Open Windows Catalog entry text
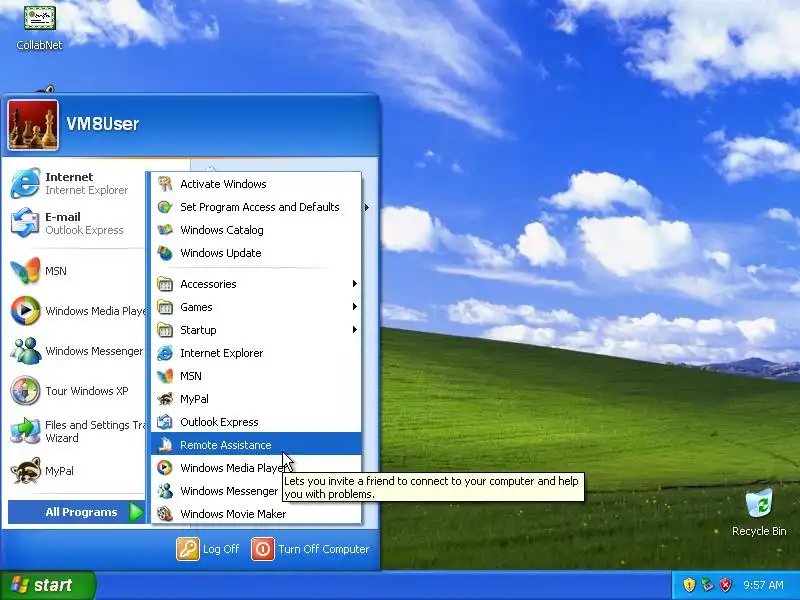Viewport: 800px width, 600px height. pos(222,230)
